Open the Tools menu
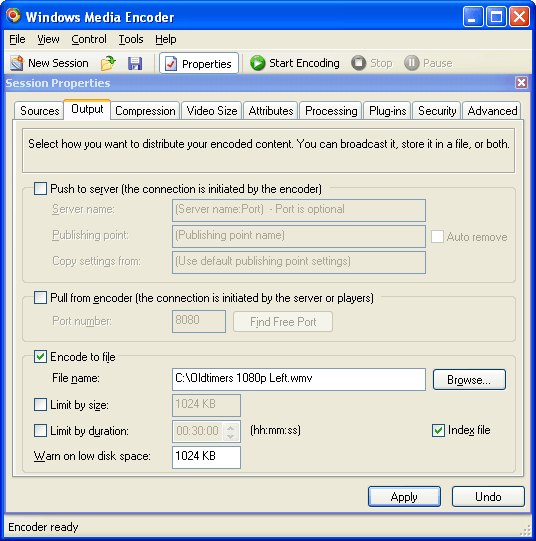 click(131, 39)
